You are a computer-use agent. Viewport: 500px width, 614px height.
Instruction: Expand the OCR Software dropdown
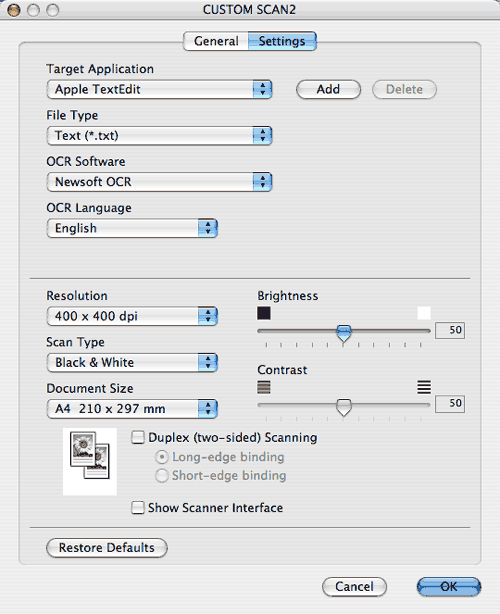click(159, 182)
